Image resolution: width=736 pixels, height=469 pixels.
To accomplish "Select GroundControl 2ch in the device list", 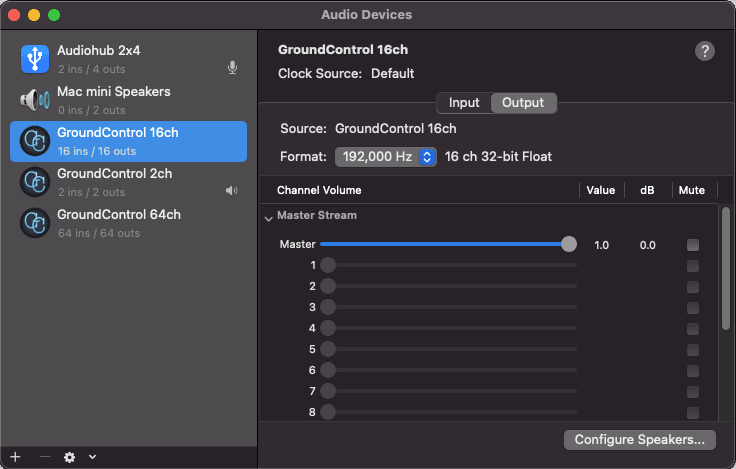I will (x=128, y=182).
